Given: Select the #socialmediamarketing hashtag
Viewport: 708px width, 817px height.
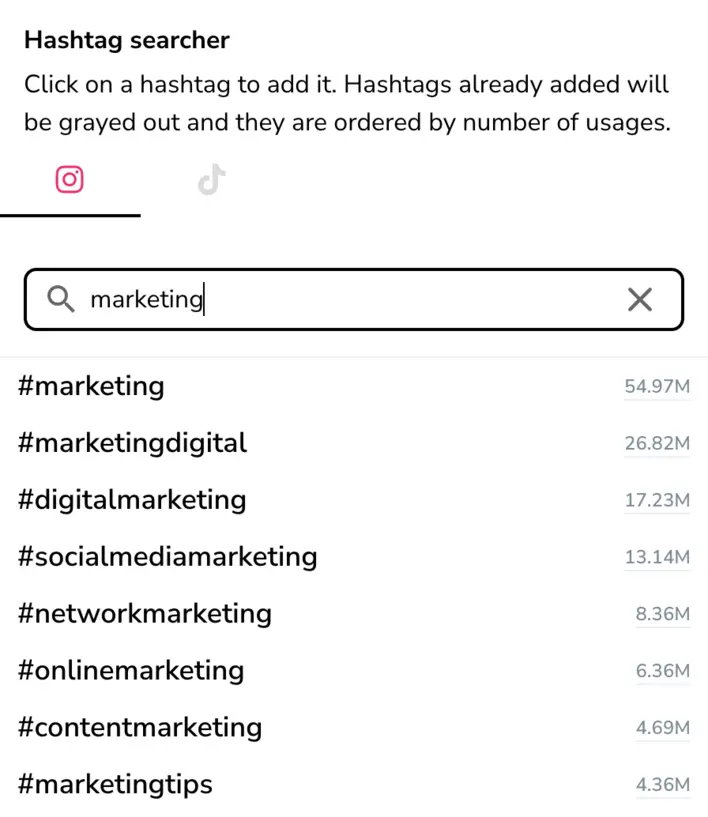Looking at the screenshot, I should [168, 557].
